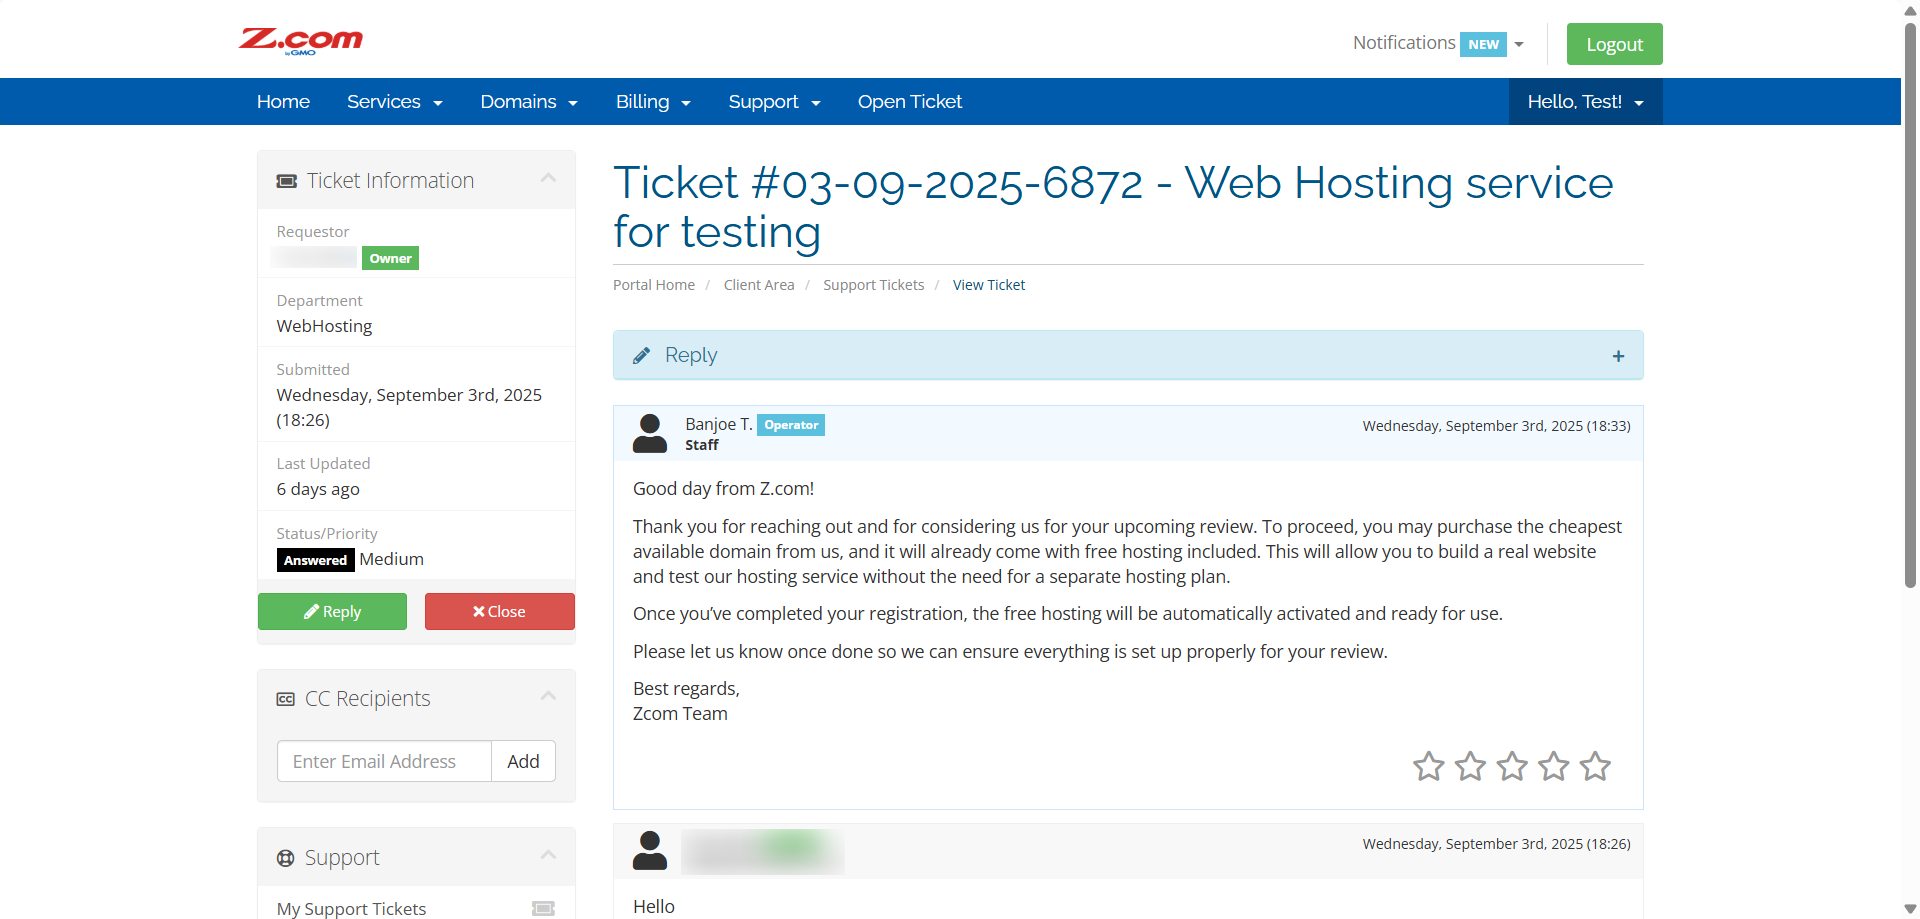The image size is (1920, 919).
Task: Rate the reply four stars
Action: (x=1554, y=766)
